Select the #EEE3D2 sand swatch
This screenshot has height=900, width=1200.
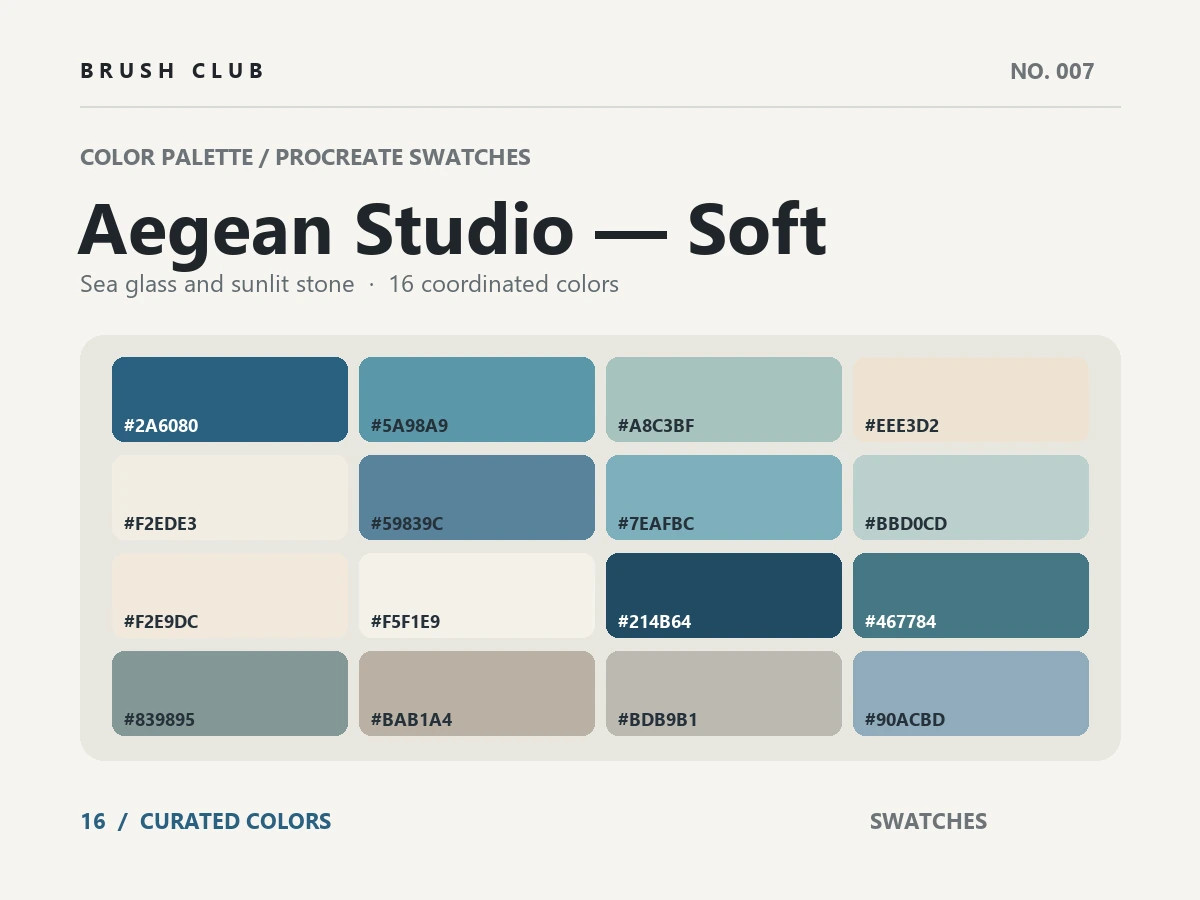971,399
